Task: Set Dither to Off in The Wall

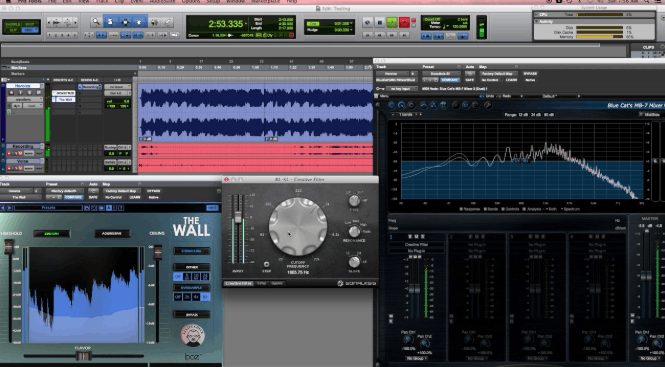Action: click(178, 277)
